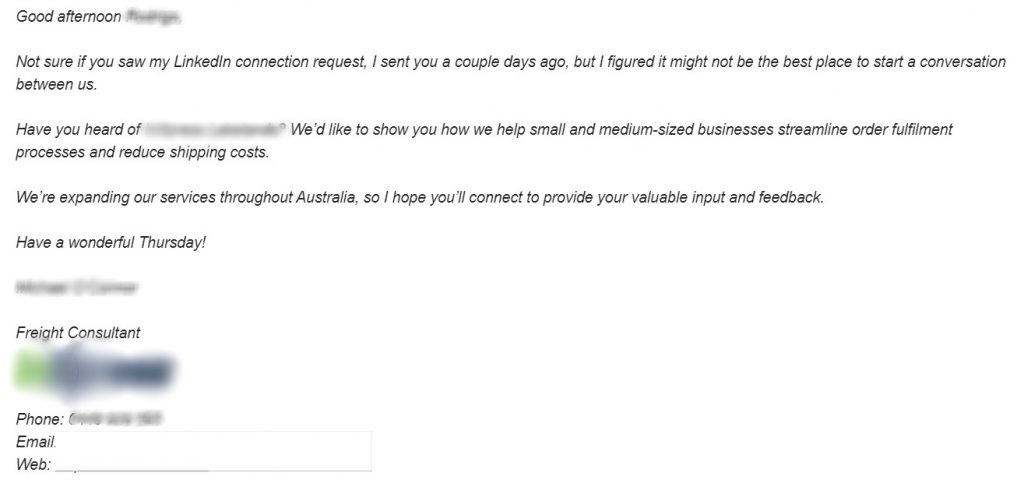The image size is (1024, 480).
Task: Click the underlined website link after Web:
Action: click(x=132, y=466)
